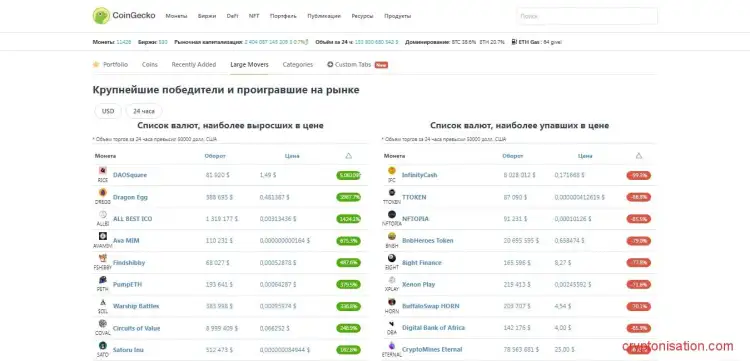Sort gainers by Оборот column
This screenshot has height=361, width=750.
click(215, 156)
